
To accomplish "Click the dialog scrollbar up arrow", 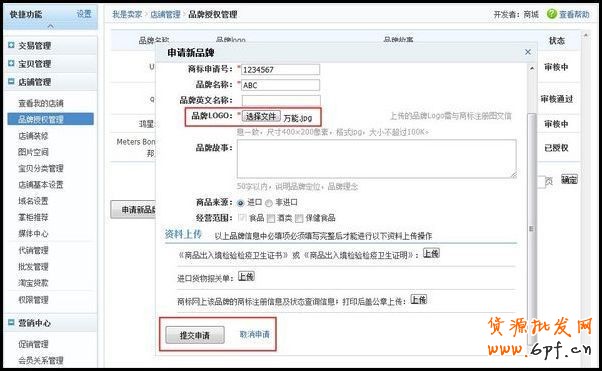I will pyautogui.click(x=532, y=69).
